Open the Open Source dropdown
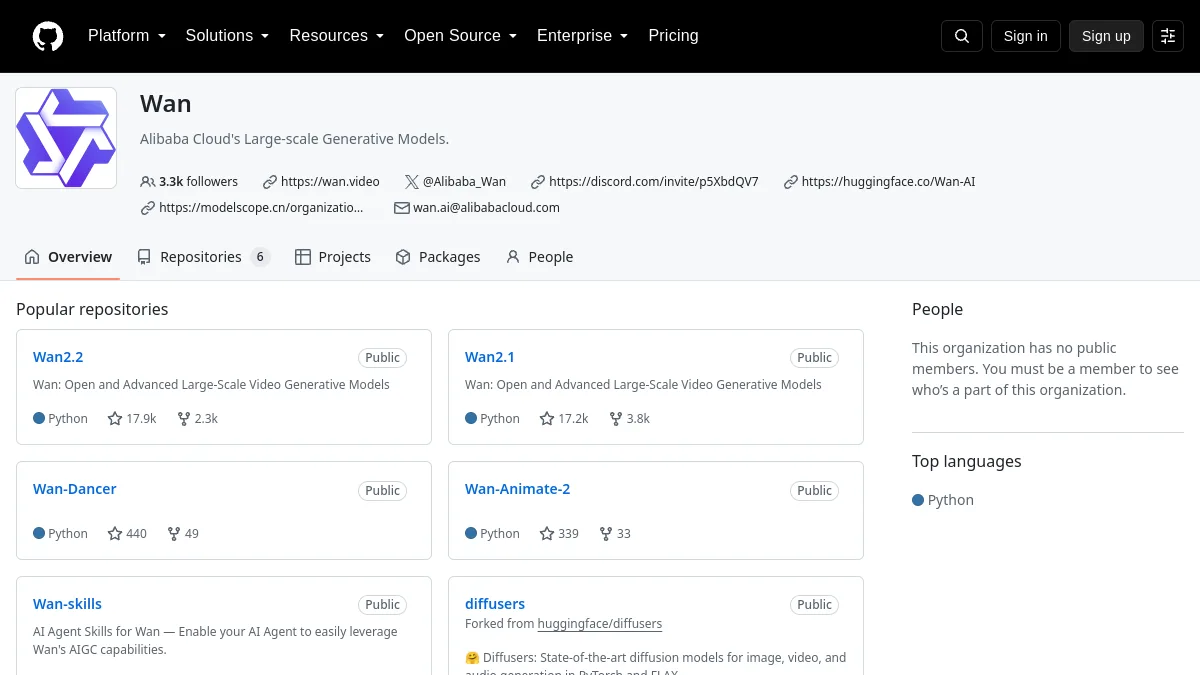1200x675 pixels. point(461,36)
